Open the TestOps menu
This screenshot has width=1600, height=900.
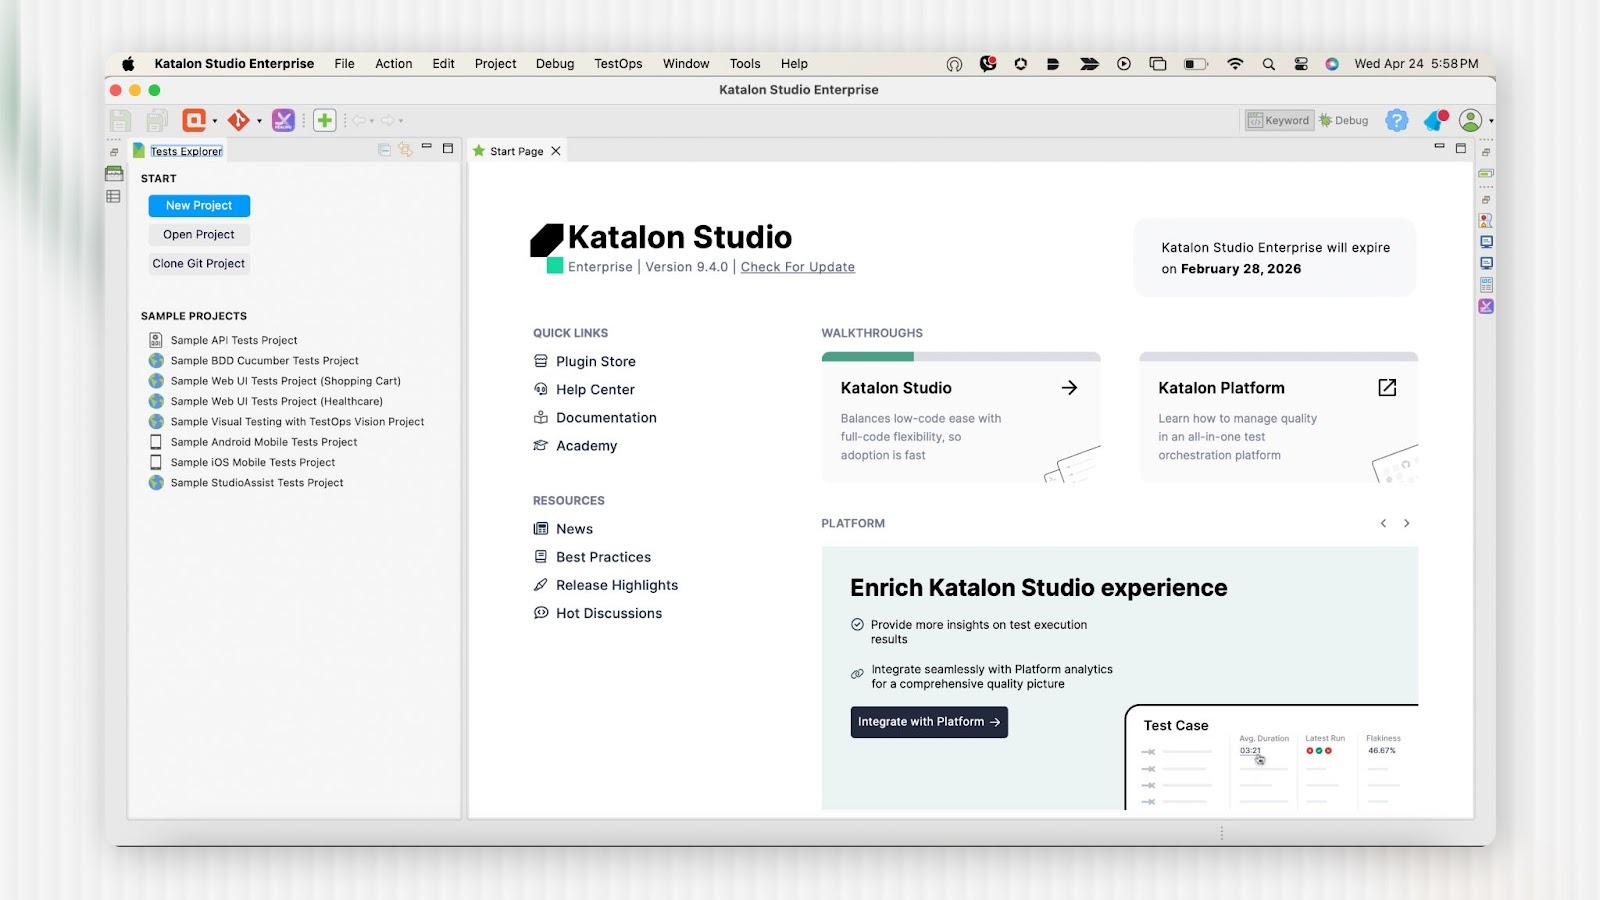tap(618, 64)
